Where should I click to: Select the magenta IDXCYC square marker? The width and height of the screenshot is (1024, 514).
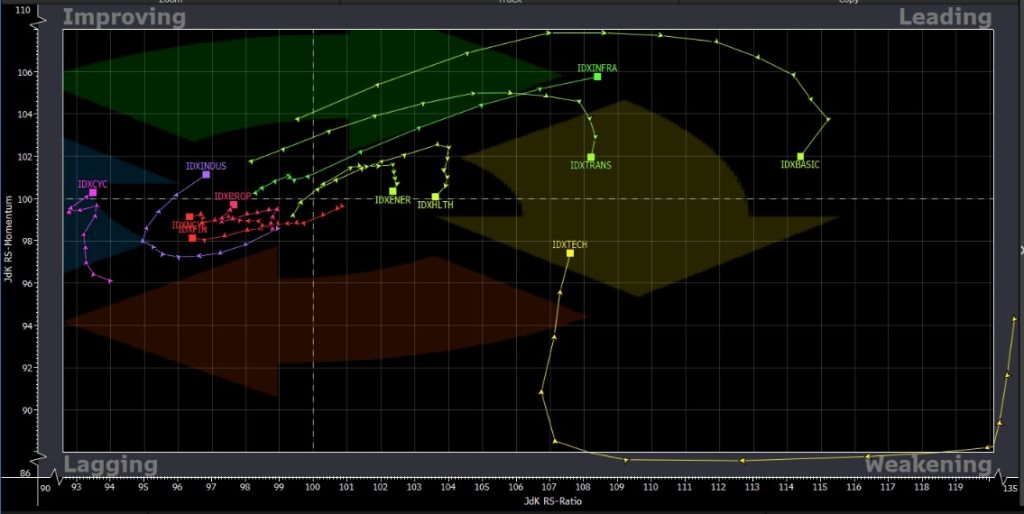coord(93,192)
